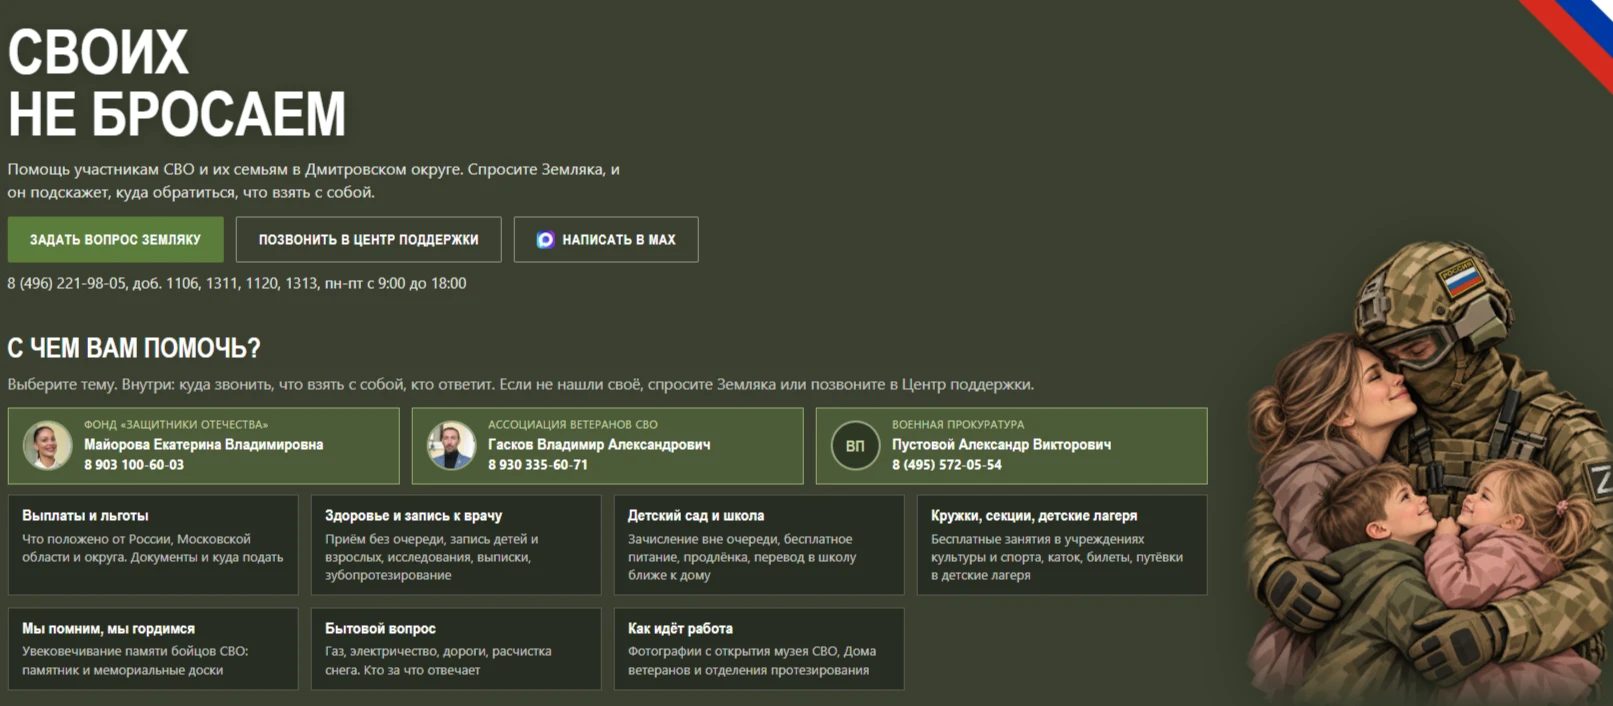The width and height of the screenshot is (1613, 706).
Task: Click the Задать вопрос Земляку button
Action: coord(115,240)
